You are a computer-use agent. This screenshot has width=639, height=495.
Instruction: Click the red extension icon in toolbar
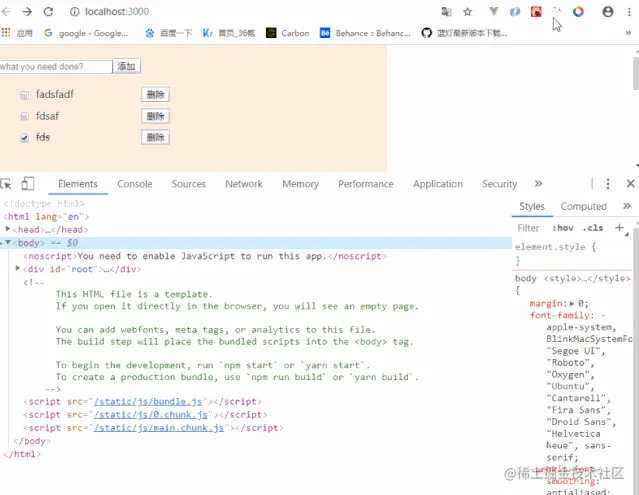tap(536, 12)
